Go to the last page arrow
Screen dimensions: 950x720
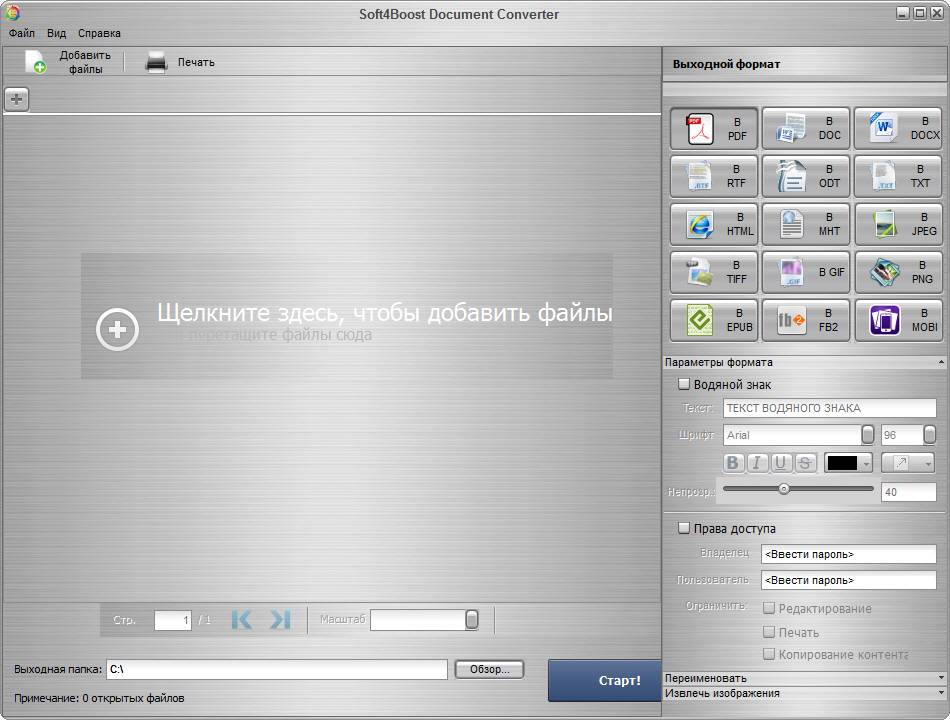[x=280, y=619]
